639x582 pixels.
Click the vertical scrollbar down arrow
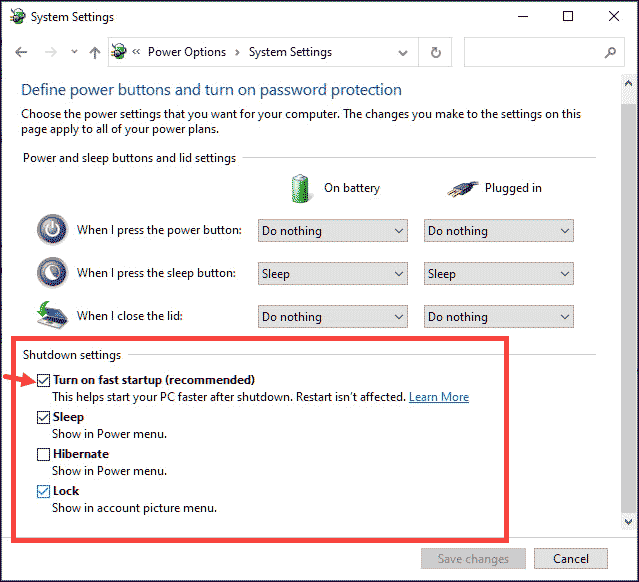[628, 522]
